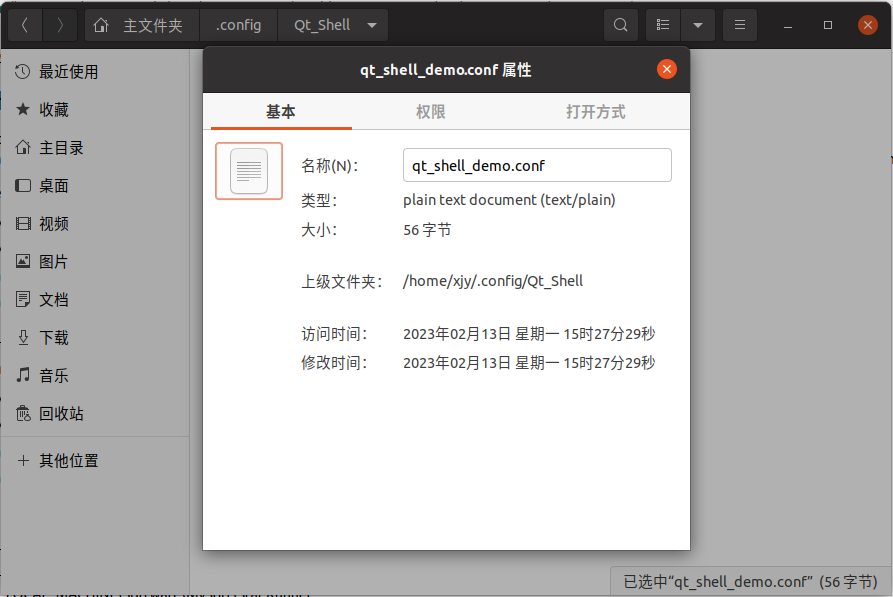Select the 基本 tab
This screenshot has height=597, width=893.
click(281, 112)
